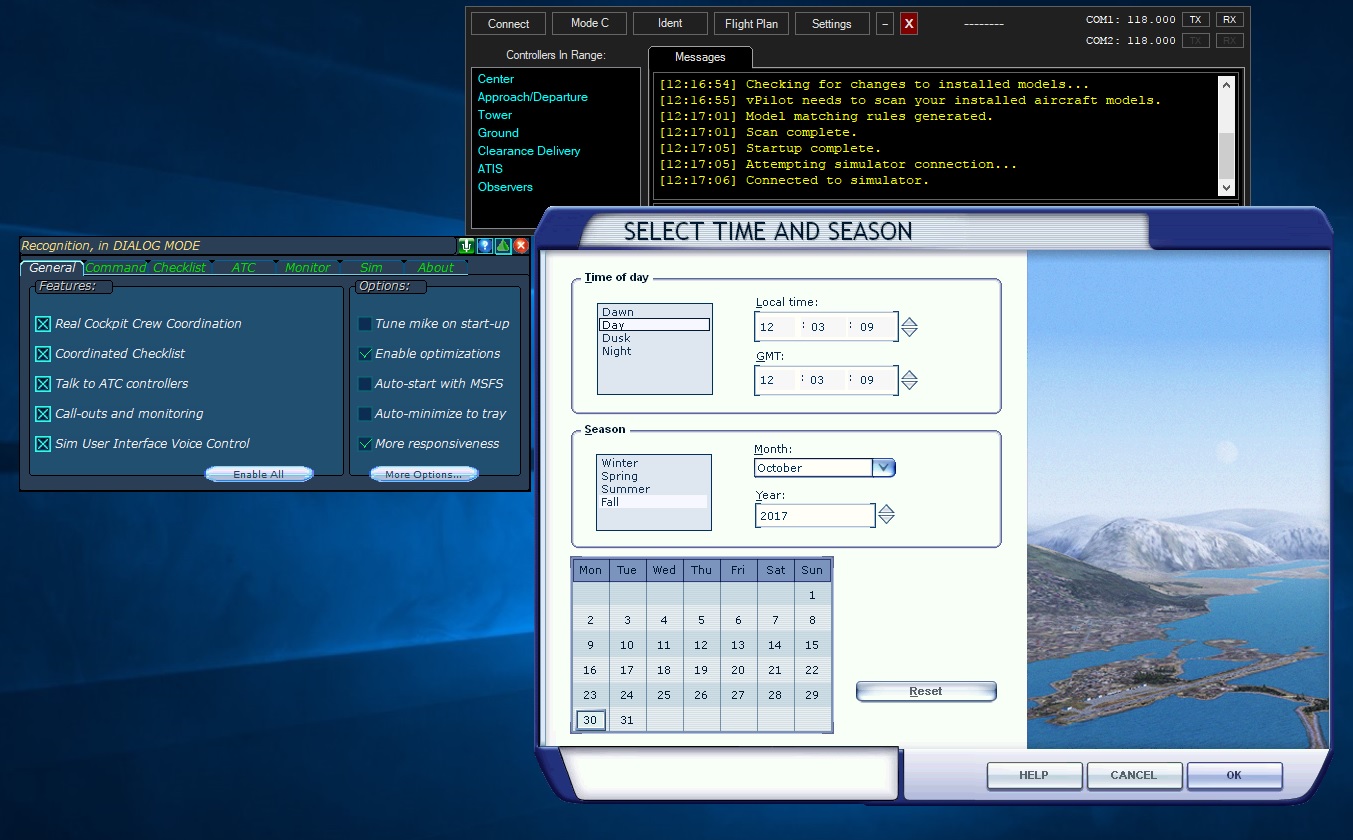1353x840 pixels.
Task: Click the green triangle icon in Recognition title bar
Action: pos(503,246)
